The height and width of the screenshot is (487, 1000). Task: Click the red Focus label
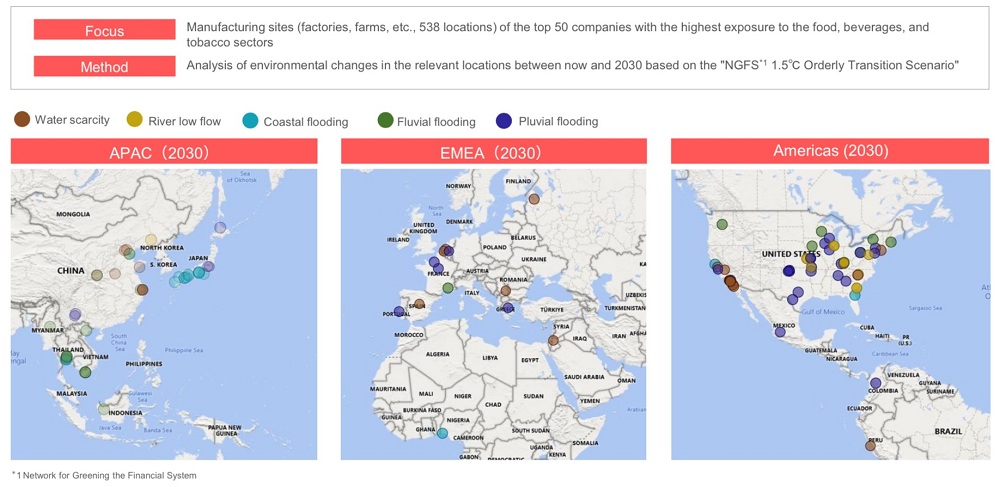(104, 31)
